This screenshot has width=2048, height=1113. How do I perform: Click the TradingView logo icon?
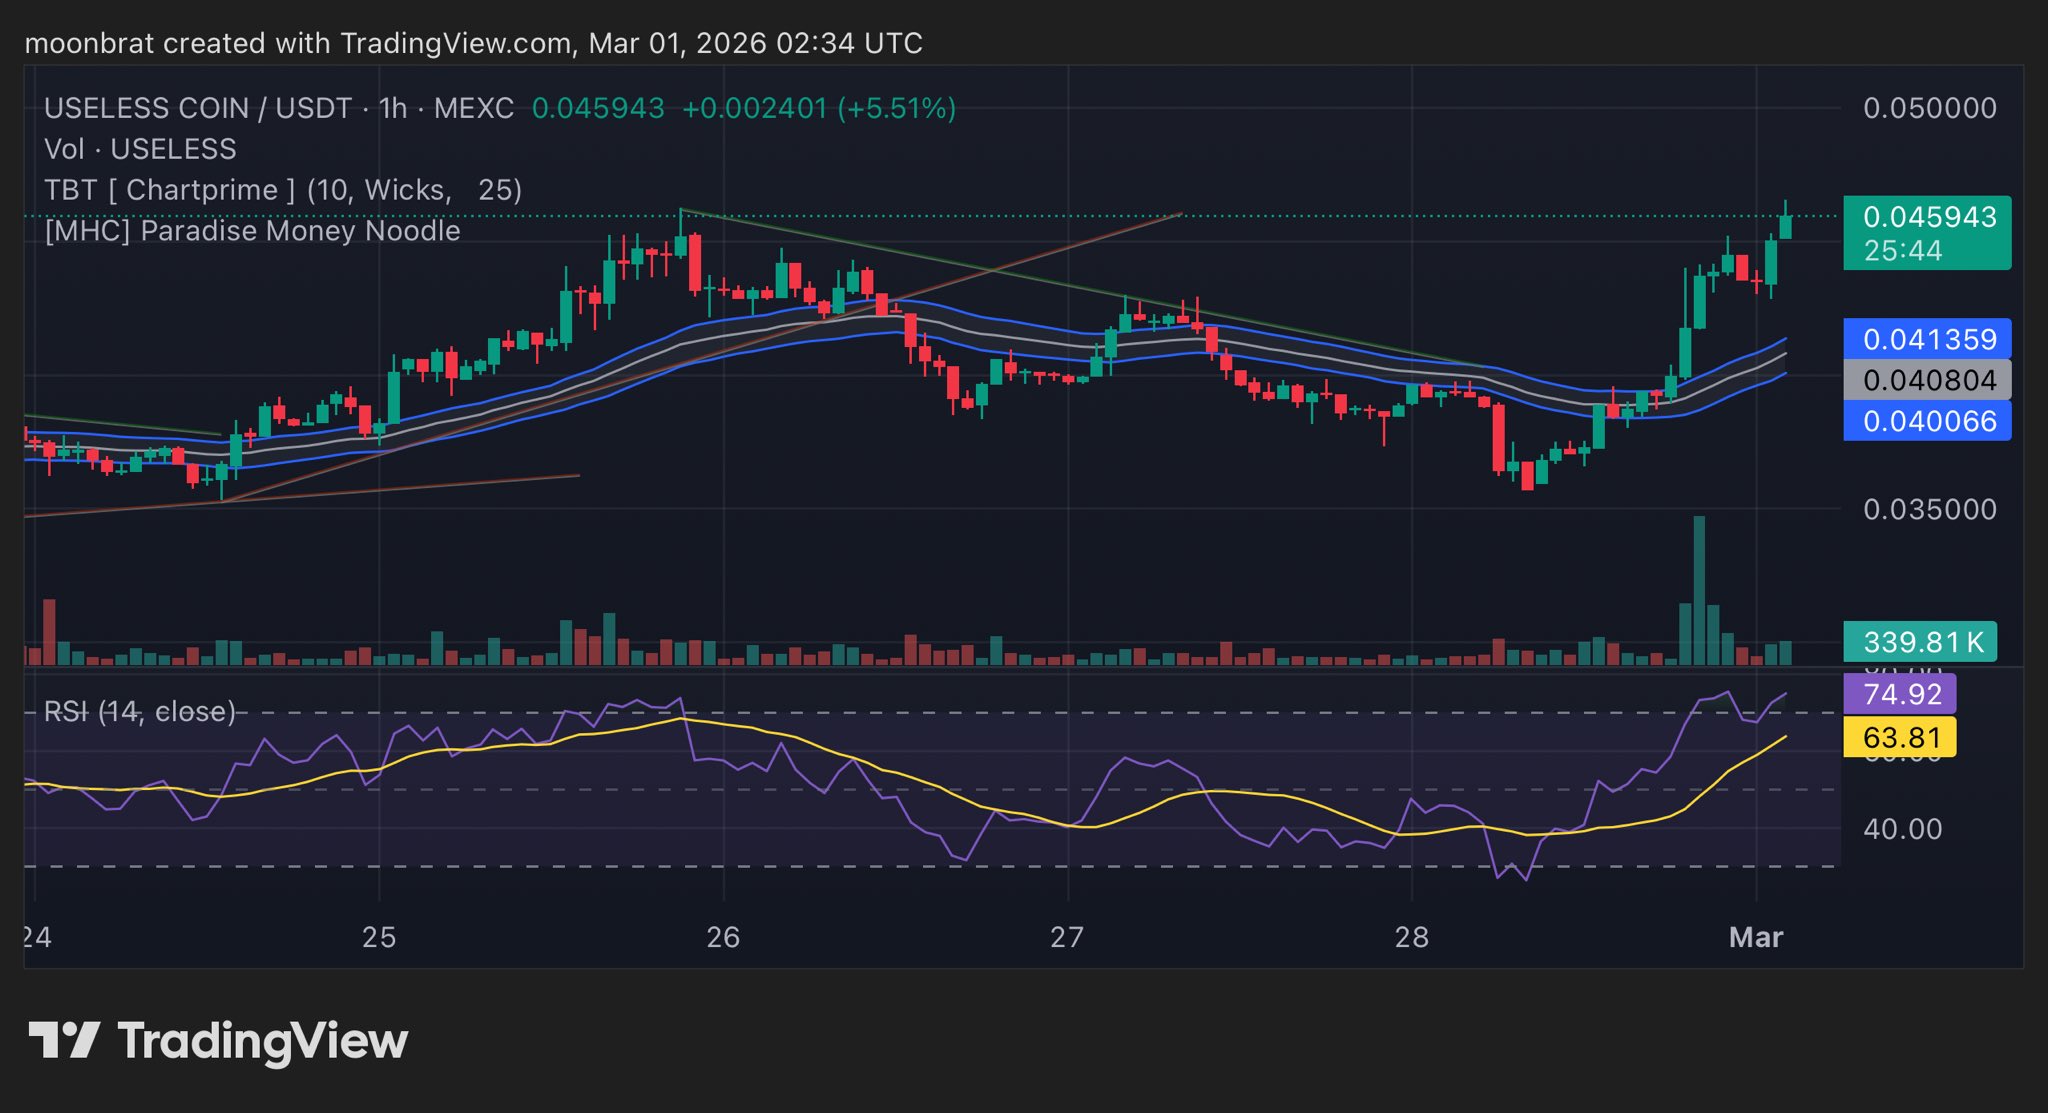pos(64,1040)
